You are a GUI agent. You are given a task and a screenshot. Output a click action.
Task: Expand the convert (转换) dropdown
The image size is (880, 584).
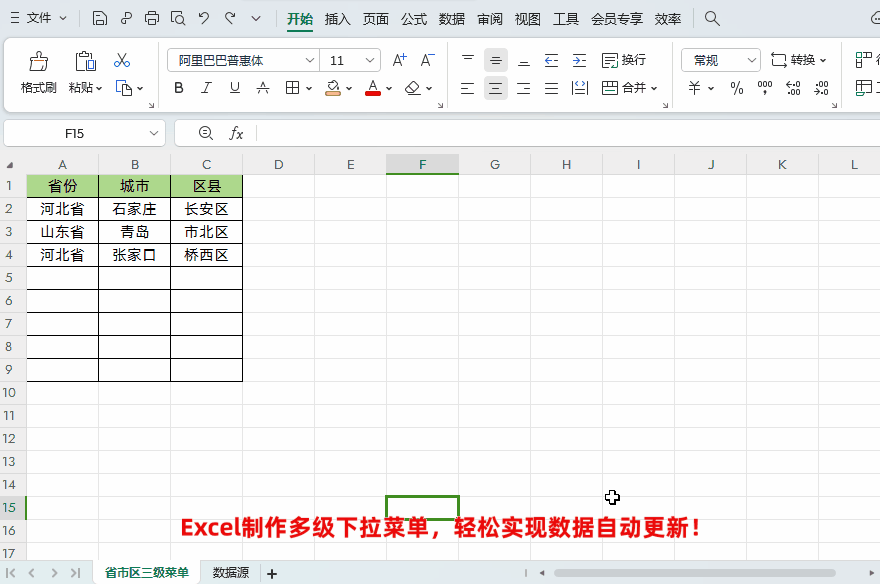click(823, 60)
